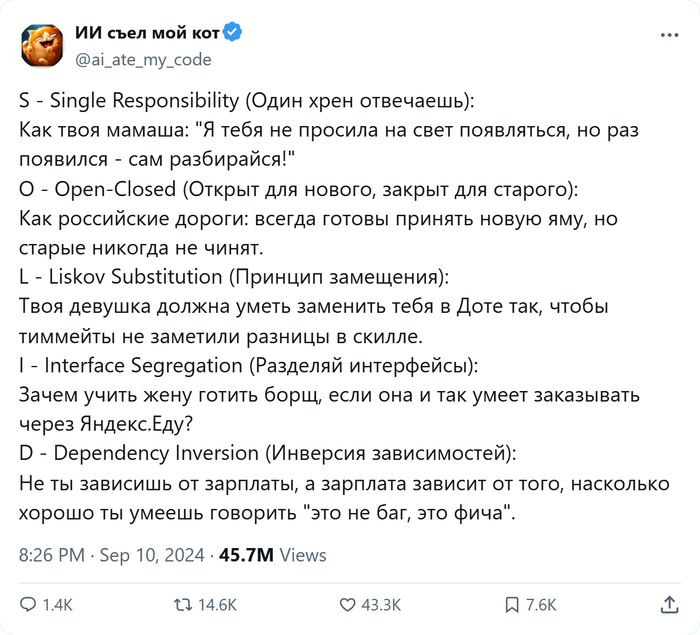Click the @ai_ate_my_code handle
This screenshot has height=635, width=700.
(x=143, y=59)
